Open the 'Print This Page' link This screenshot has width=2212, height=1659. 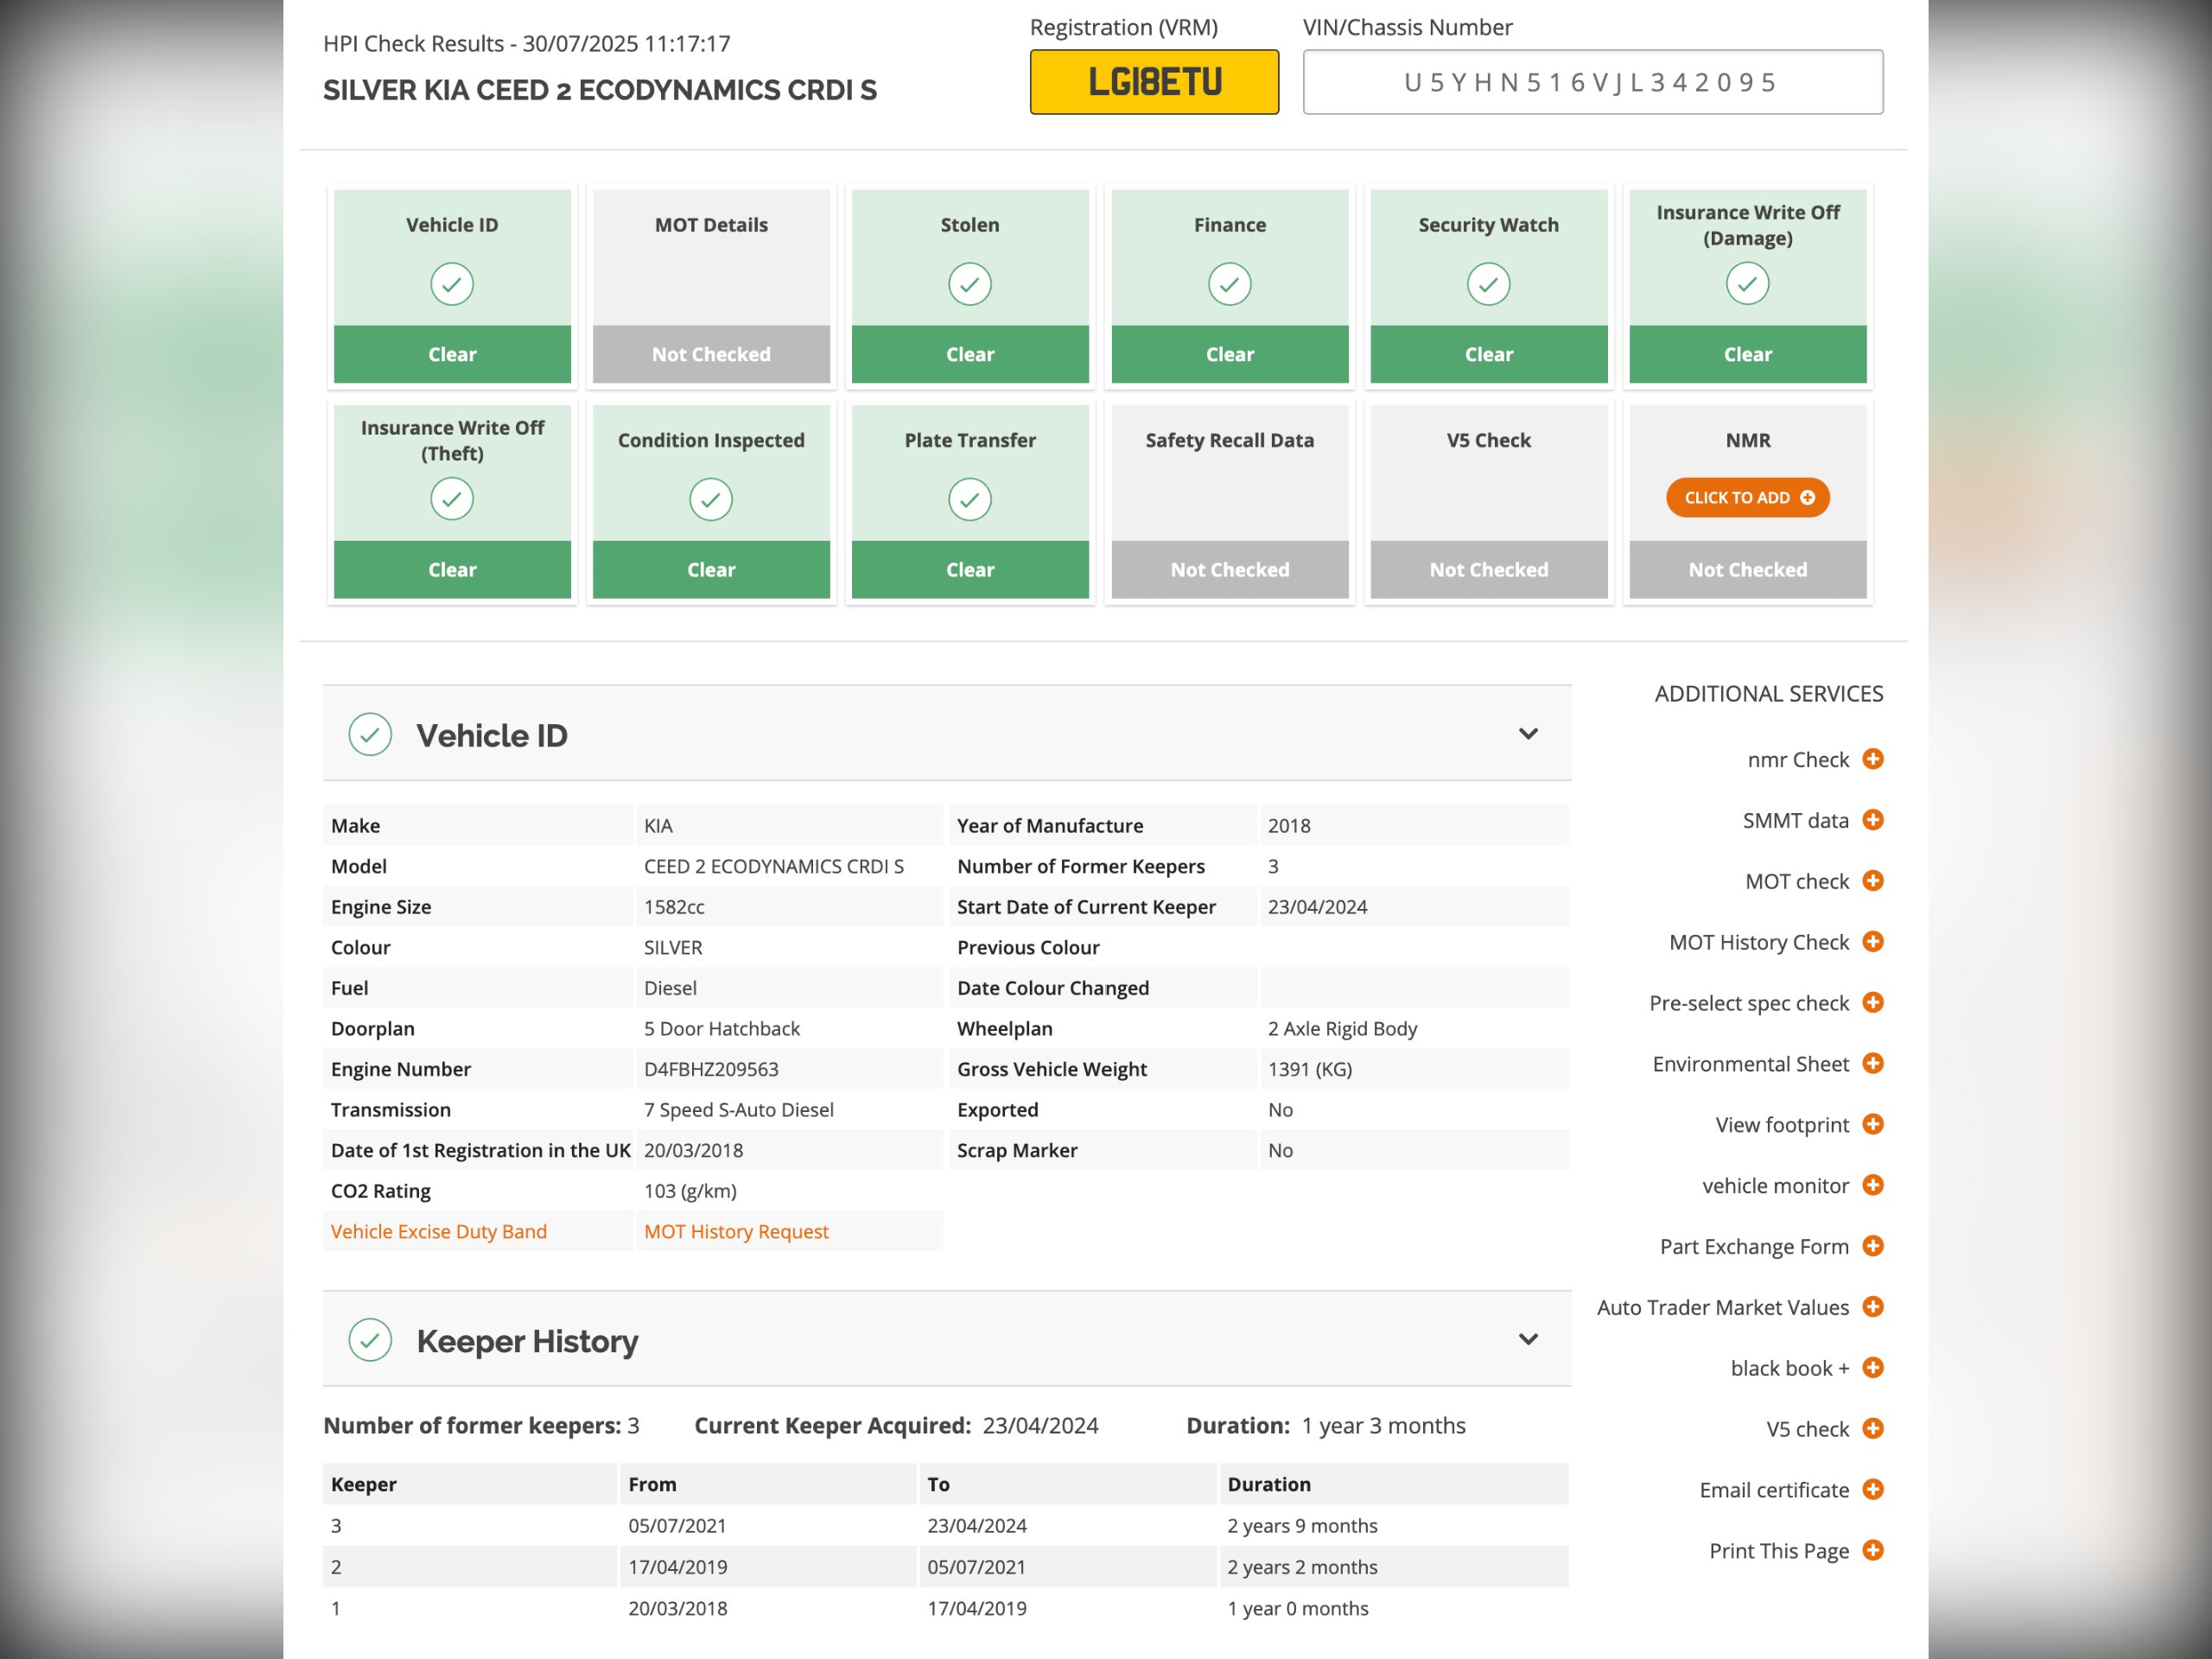[x=1779, y=1551]
